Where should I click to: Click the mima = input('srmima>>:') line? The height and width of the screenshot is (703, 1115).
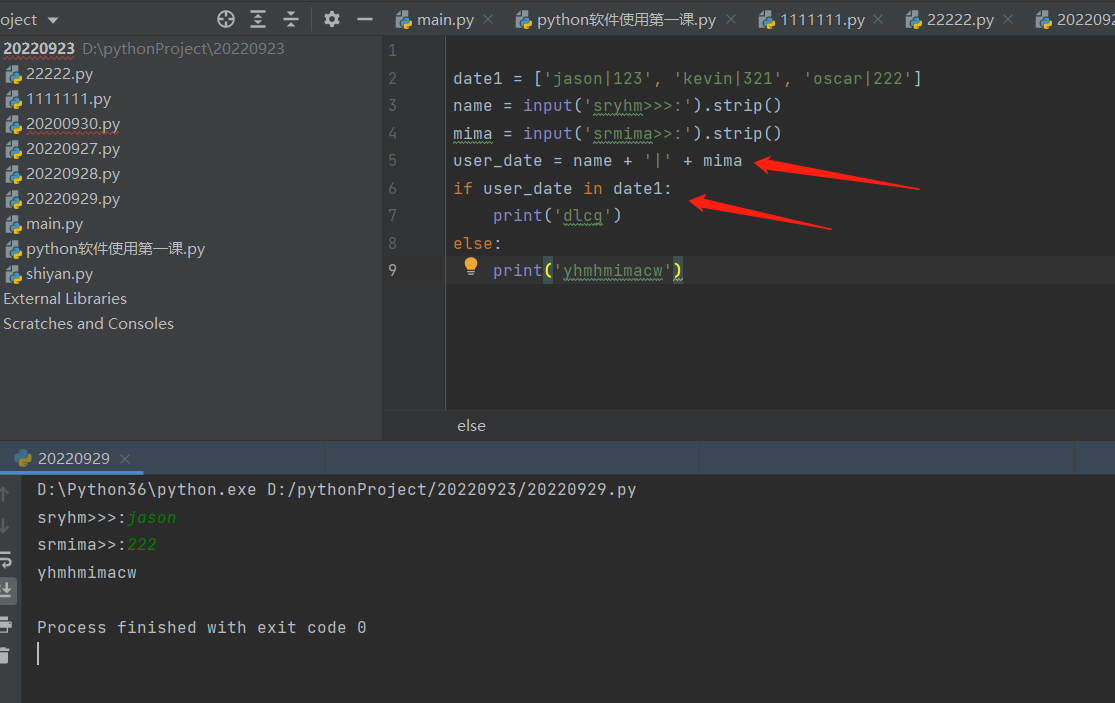[x=617, y=134]
